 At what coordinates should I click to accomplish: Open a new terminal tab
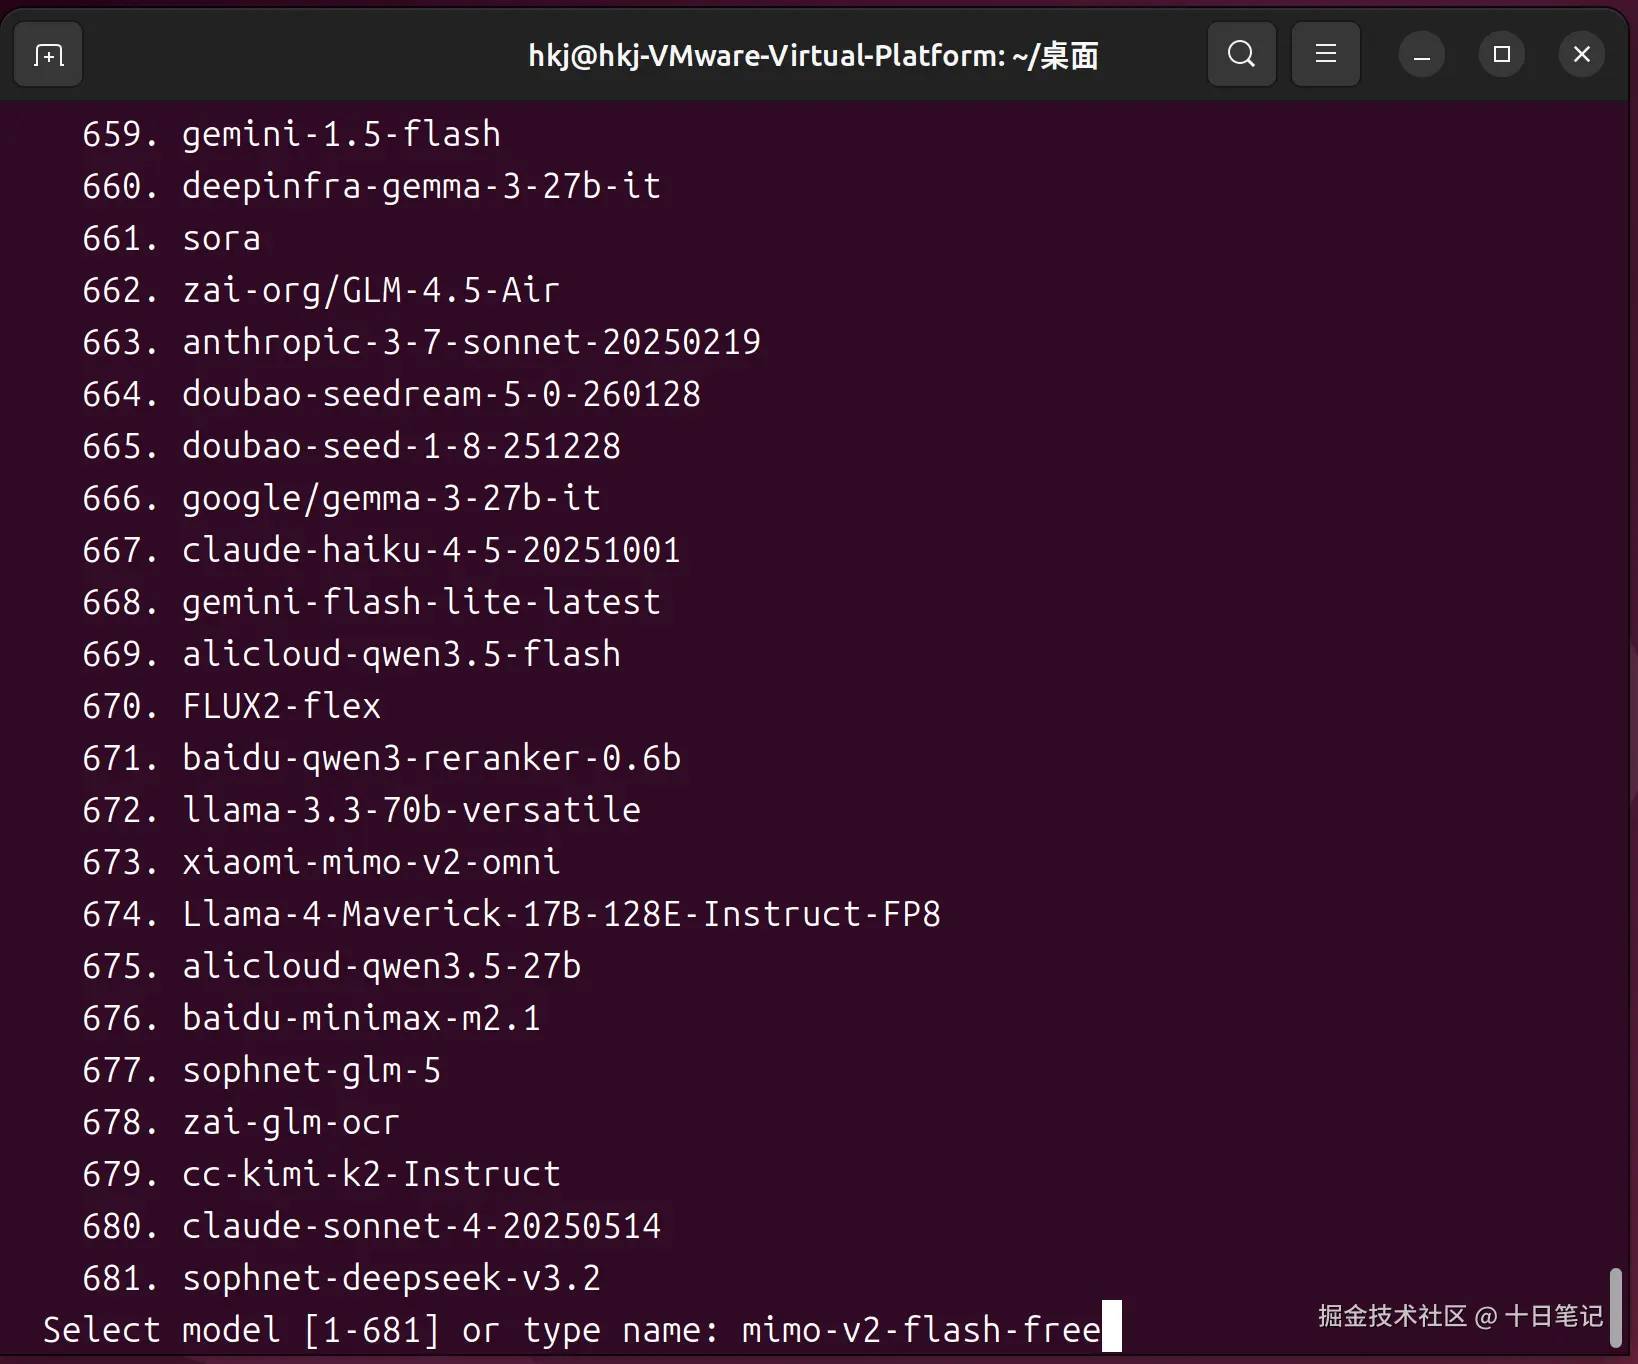48,55
